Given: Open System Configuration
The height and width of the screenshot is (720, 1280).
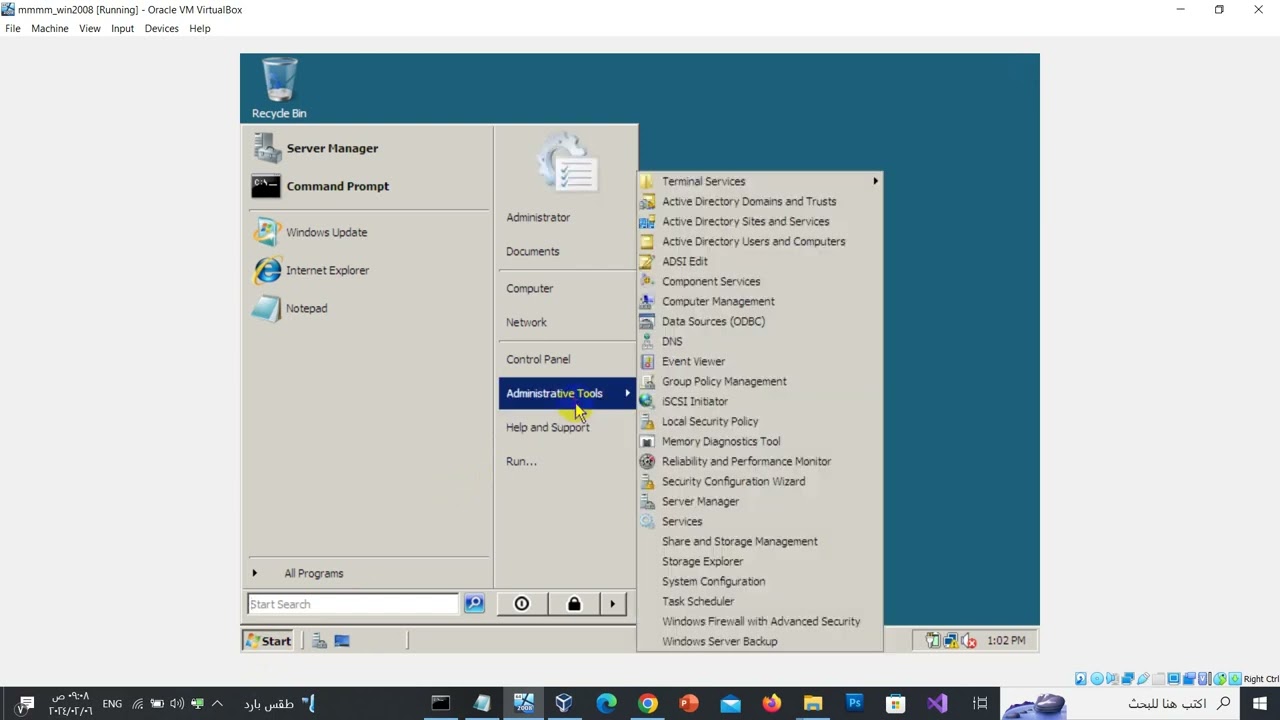Looking at the screenshot, I should click(760, 581).
